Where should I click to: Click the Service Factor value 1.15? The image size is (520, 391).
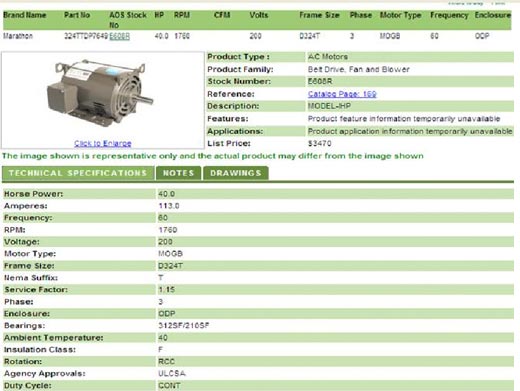pos(166,289)
